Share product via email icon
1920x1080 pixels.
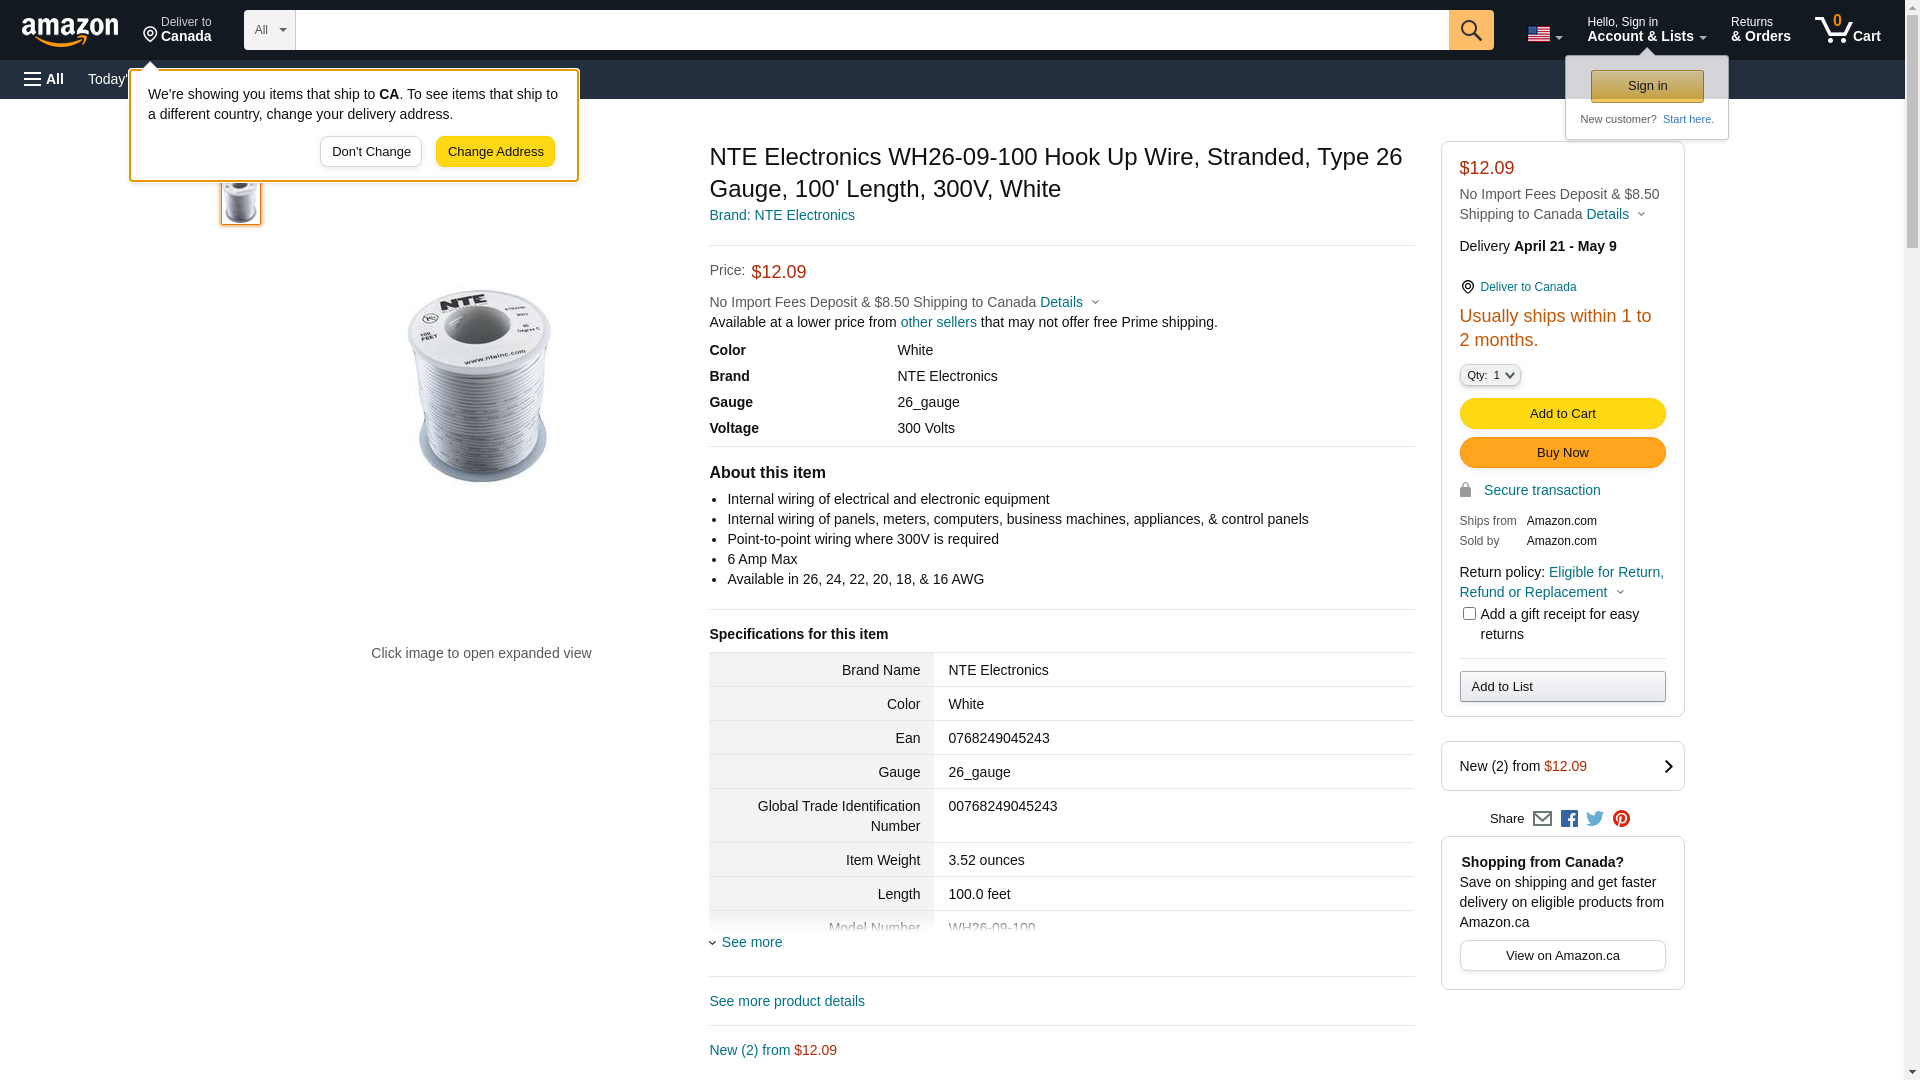tap(1542, 819)
